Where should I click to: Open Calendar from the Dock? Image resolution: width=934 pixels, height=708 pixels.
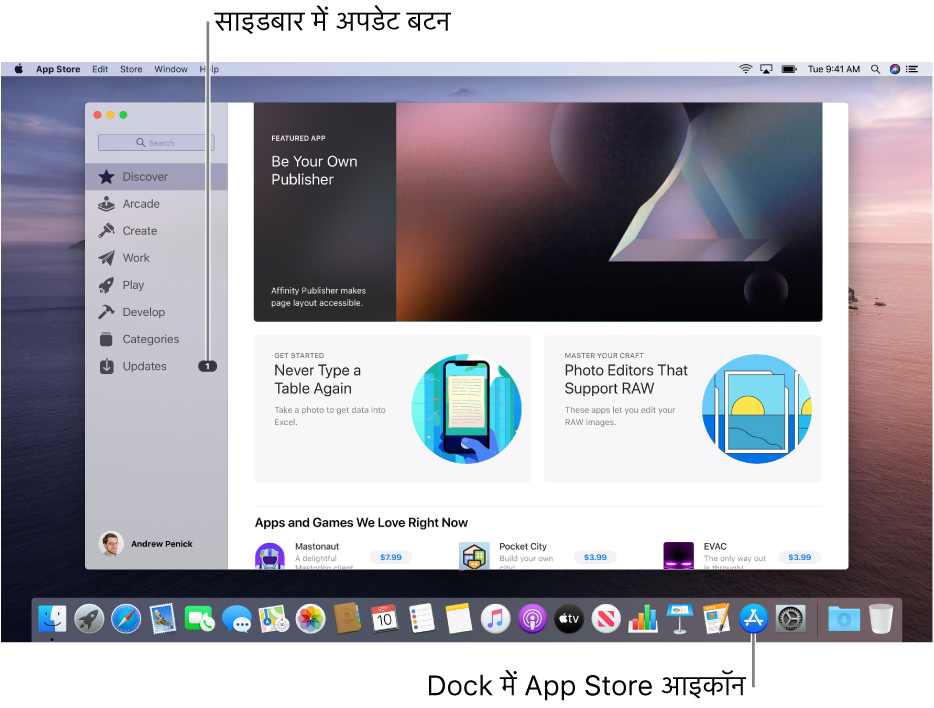point(384,619)
